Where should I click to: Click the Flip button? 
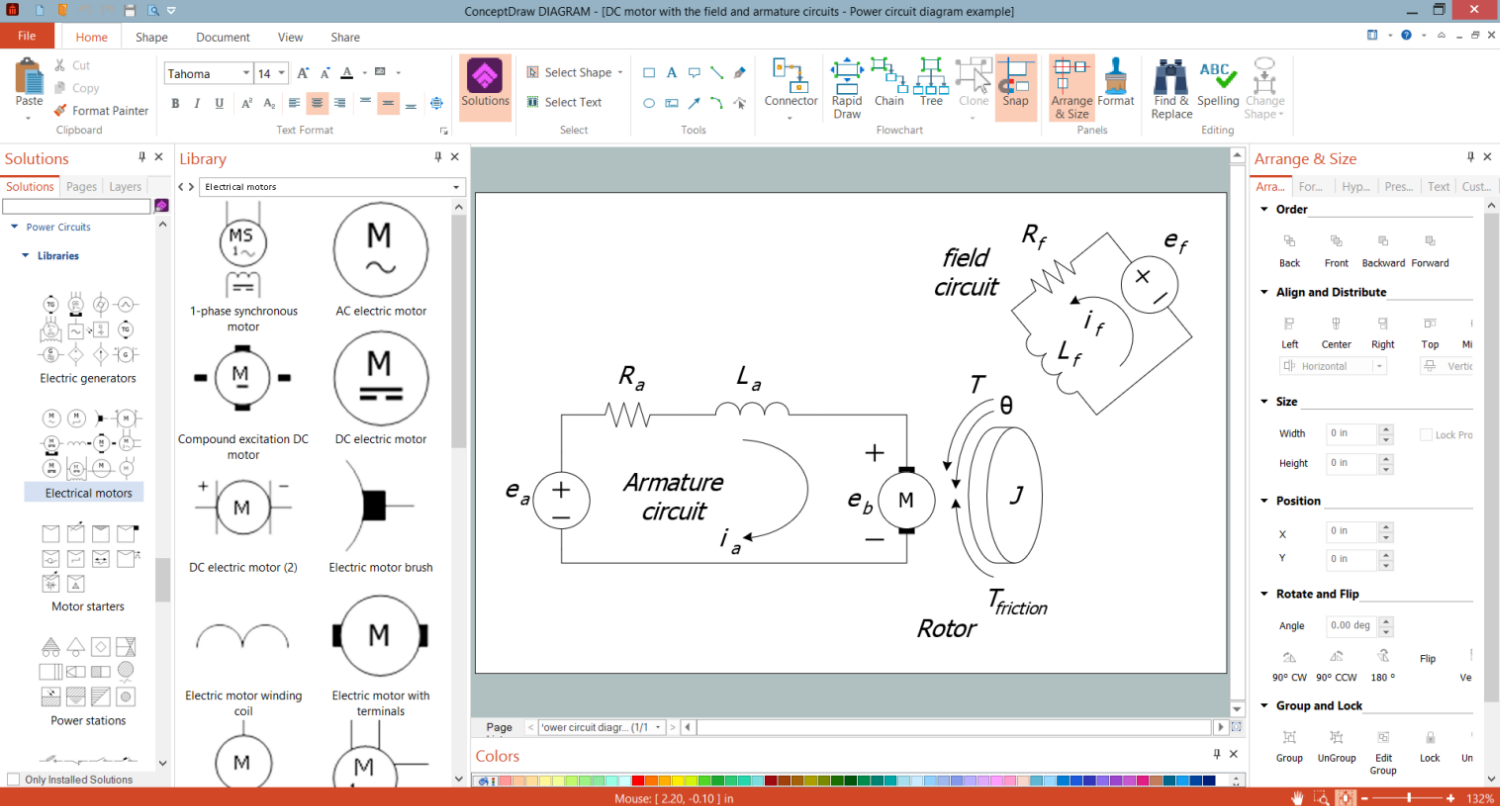1428,659
